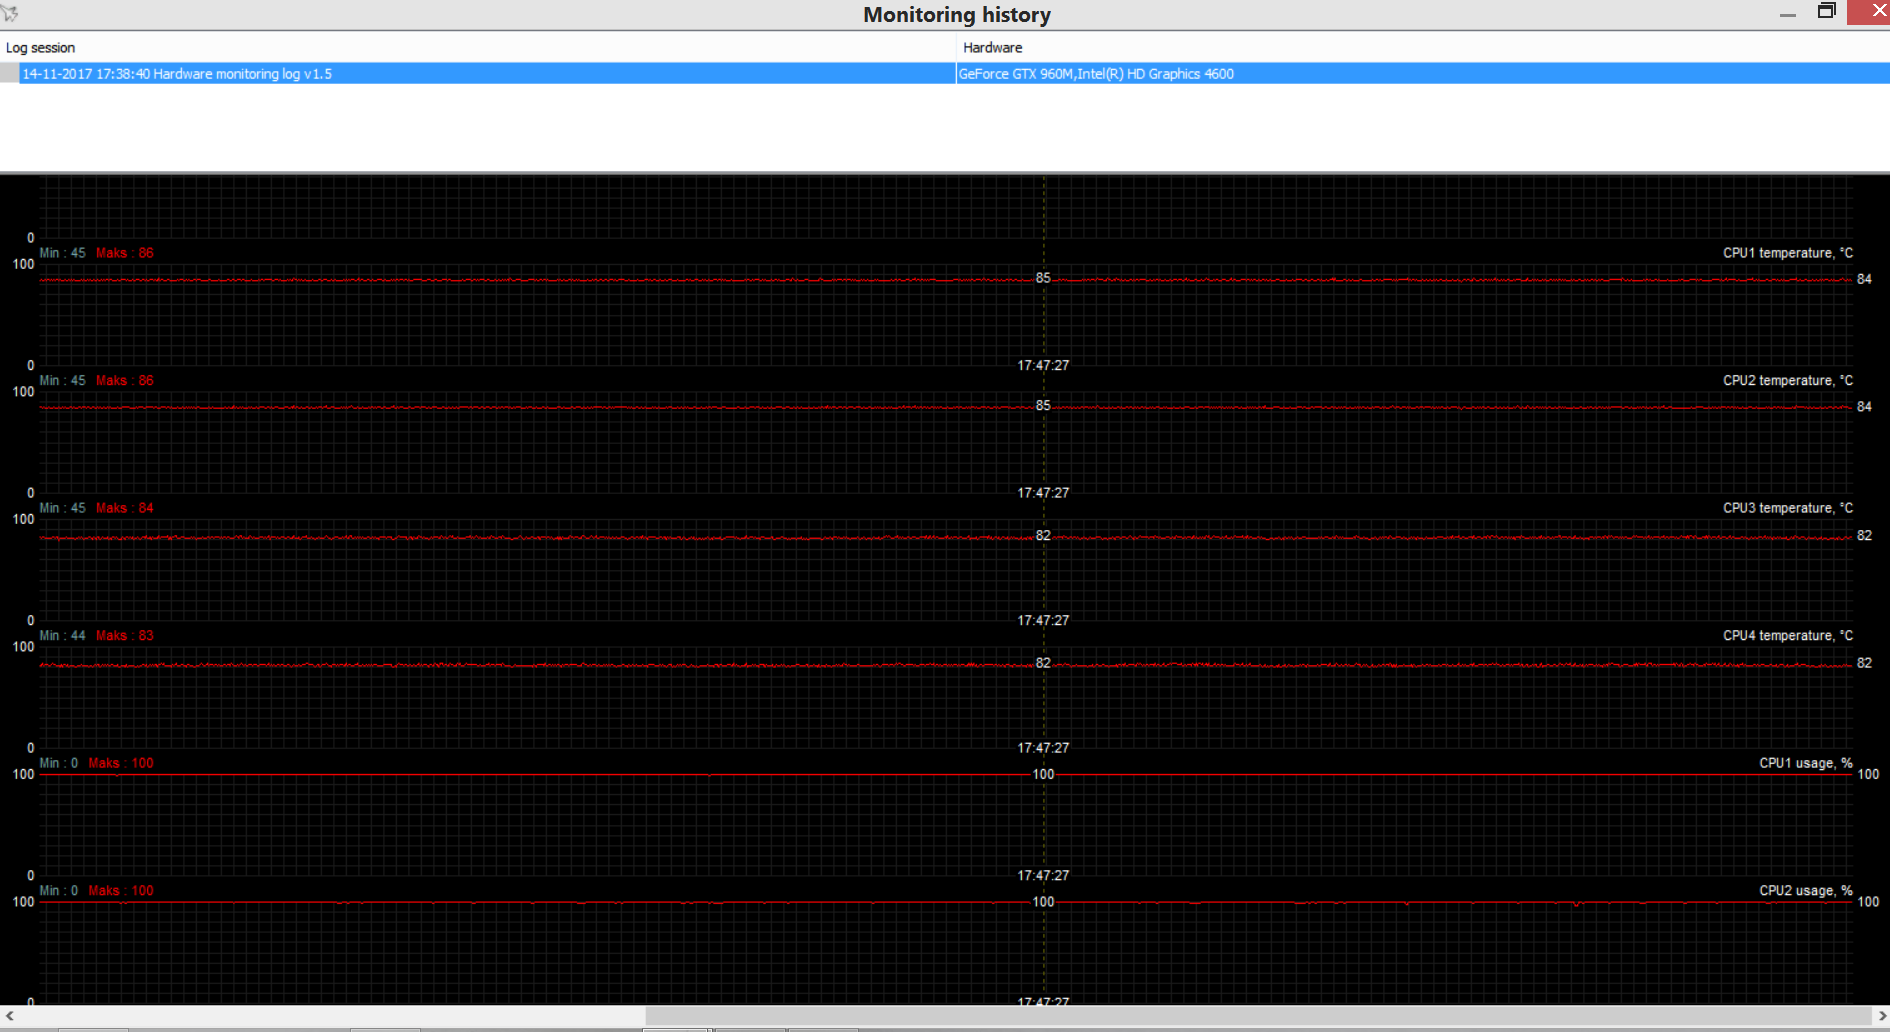This screenshot has height=1032, width=1890.
Task: Click current value 84 right of CPU1 temperature graph
Action: (x=1864, y=279)
